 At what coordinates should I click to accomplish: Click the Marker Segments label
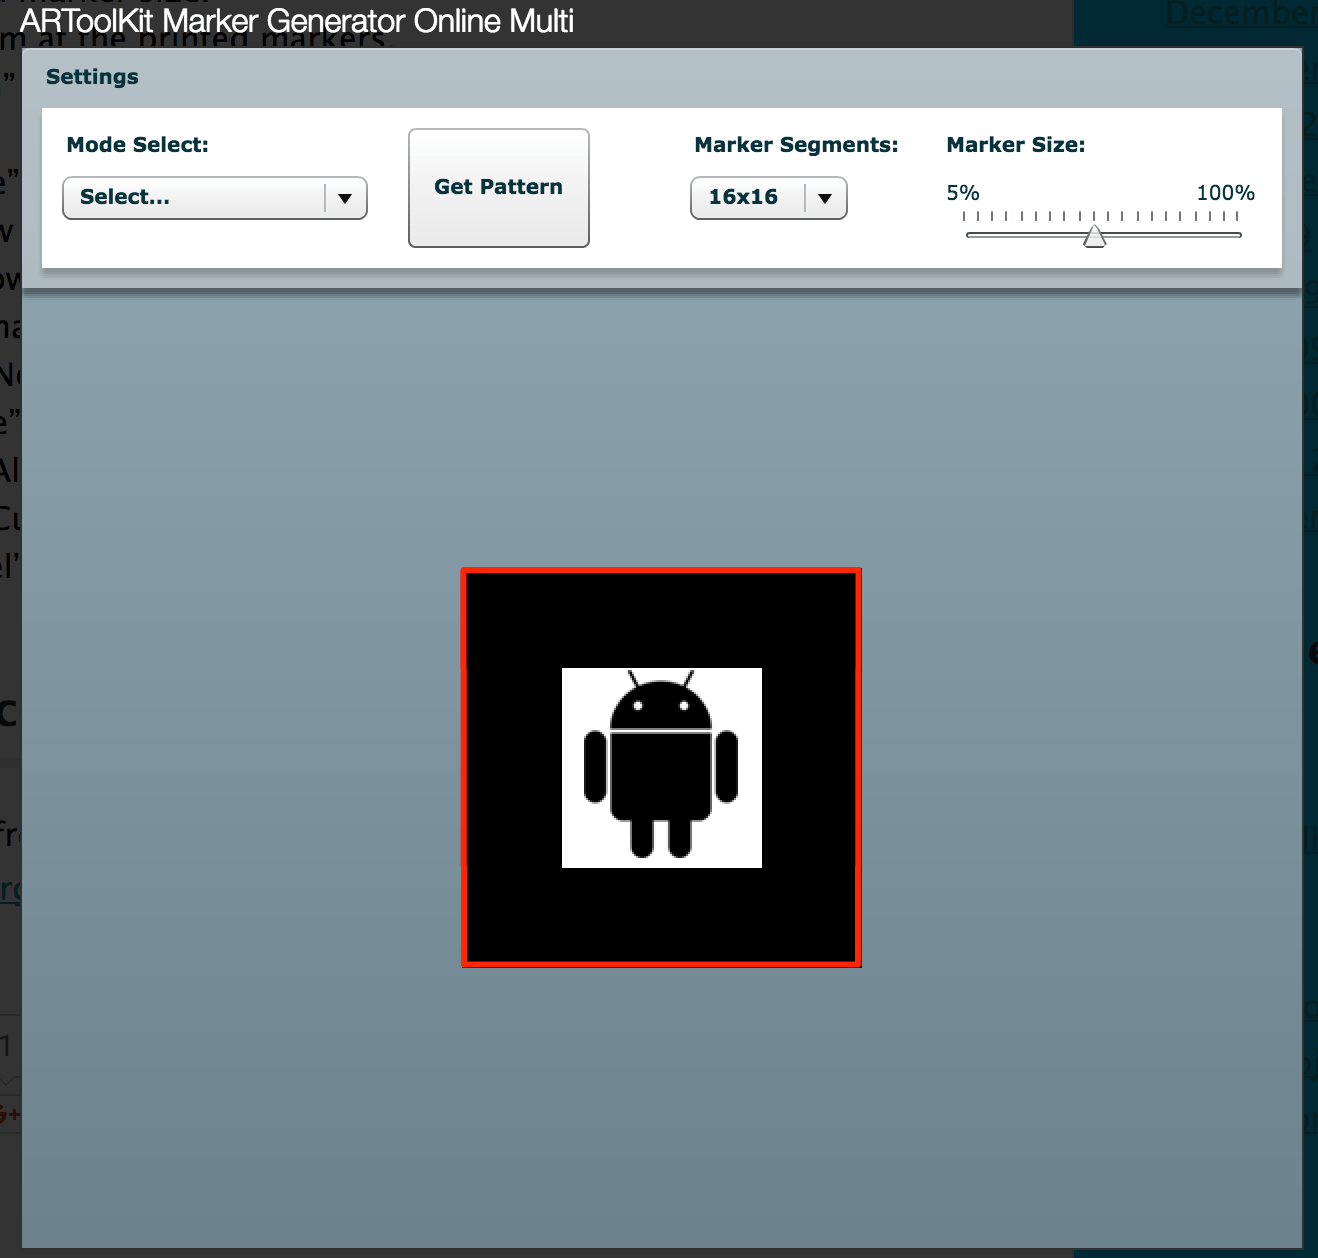click(x=796, y=145)
